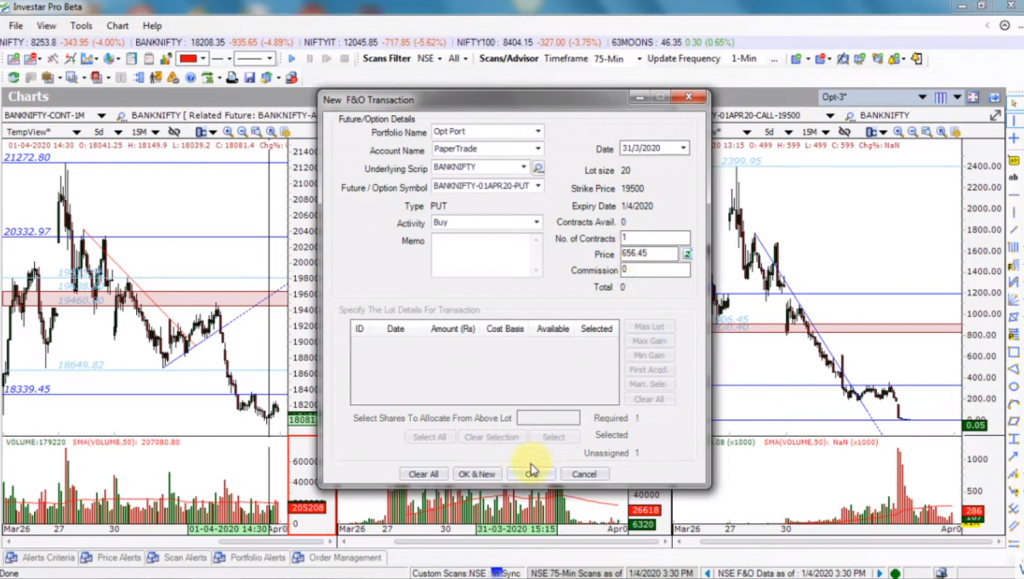Open the Opt-3 layout dropdown
The image size is (1024, 579).
(x=921, y=97)
